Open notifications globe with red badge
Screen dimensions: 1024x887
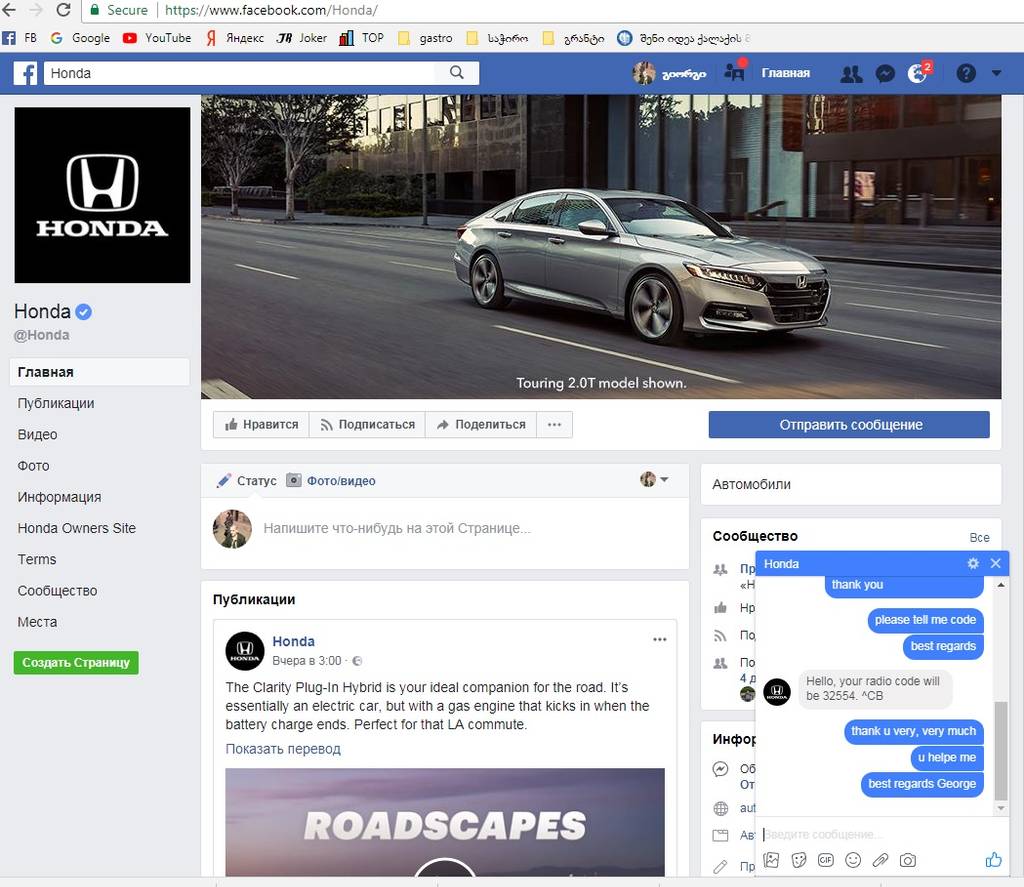click(918, 73)
